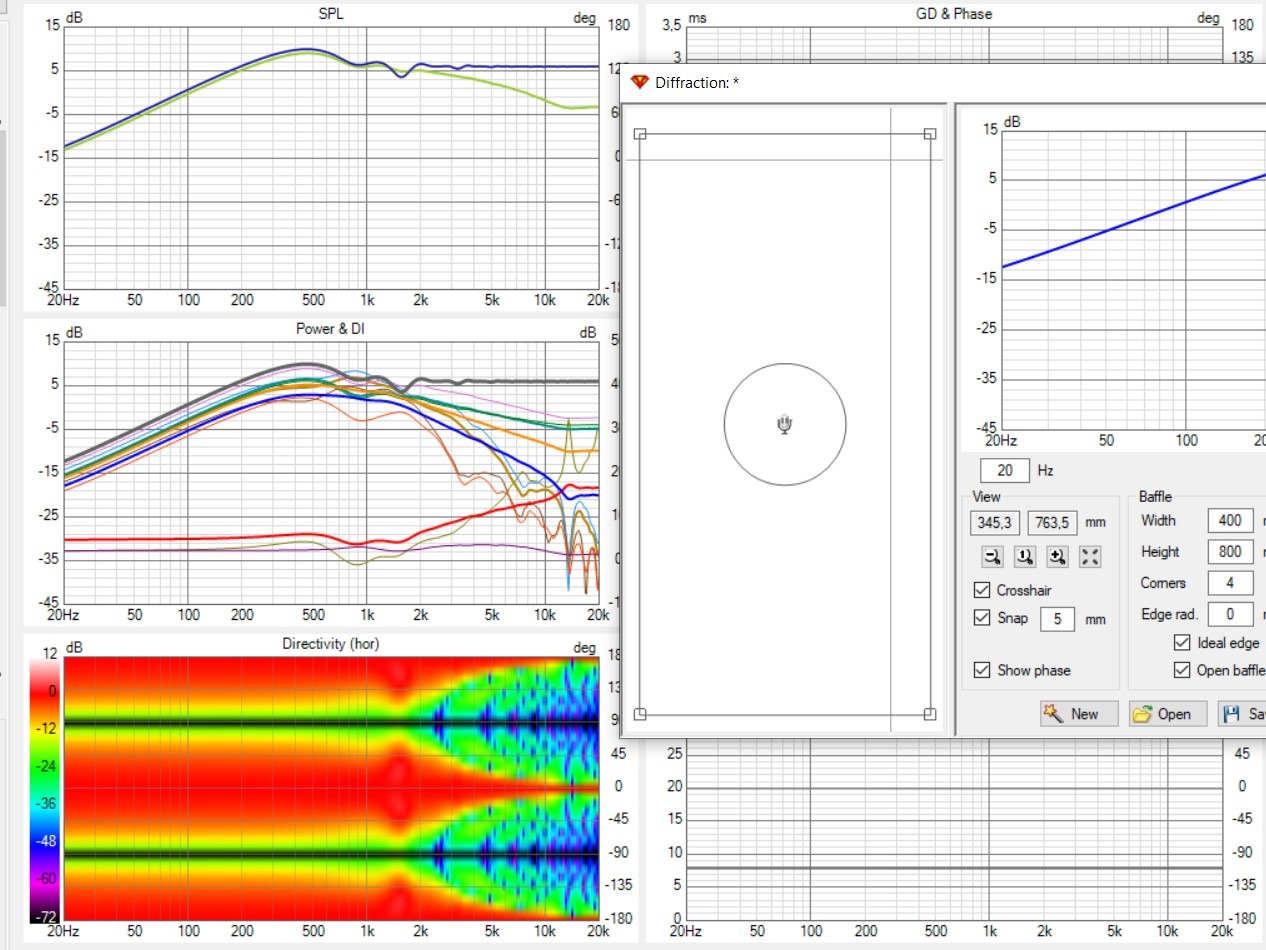
Task: Uncheck the Show phase option
Action: click(982, 670)
